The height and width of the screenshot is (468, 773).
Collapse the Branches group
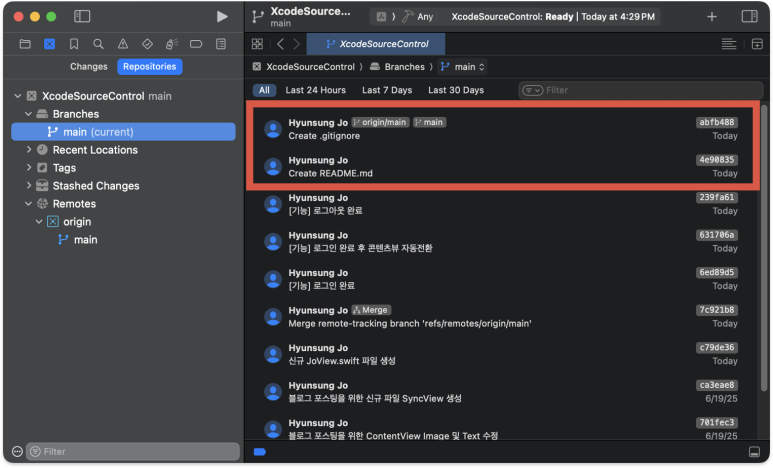29,114
